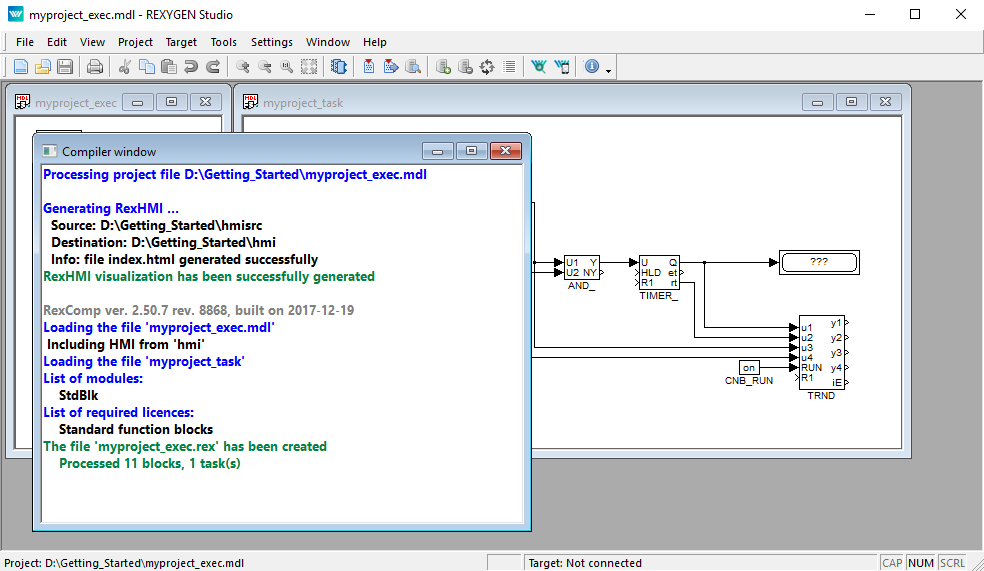
Task: Click 'Standard function blocks' line
Action: coord(136,430)
